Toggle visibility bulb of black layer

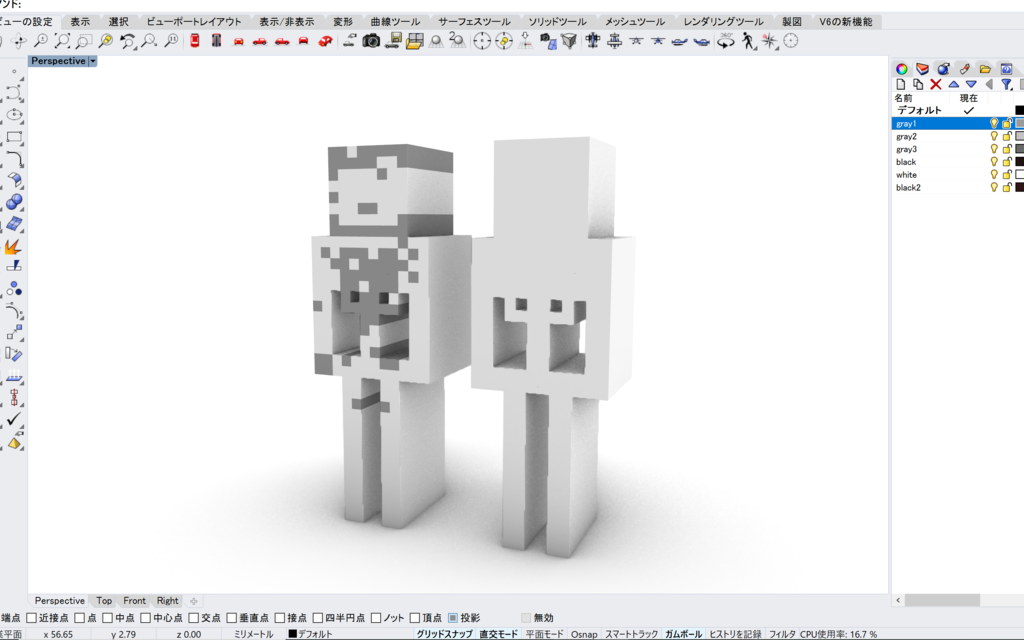(x=994, y=162)
